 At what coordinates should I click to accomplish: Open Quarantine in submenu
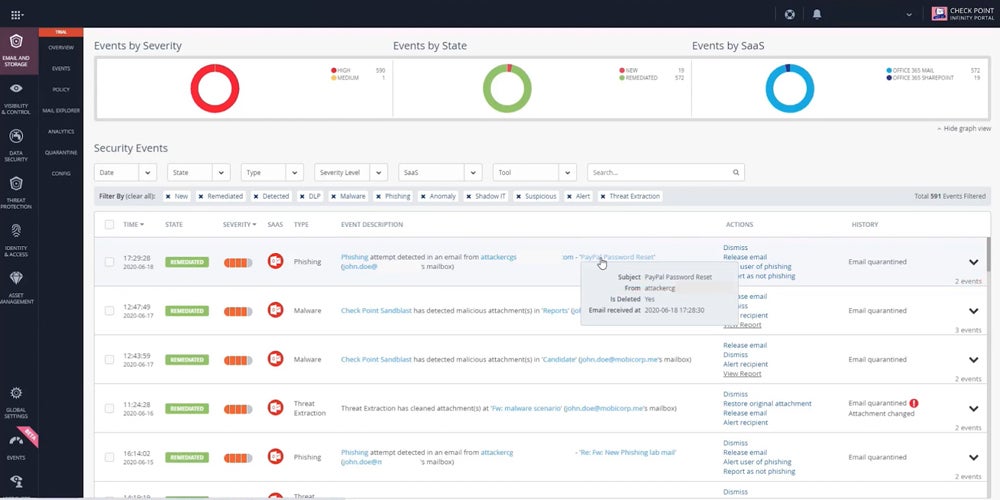click(61, 153)
